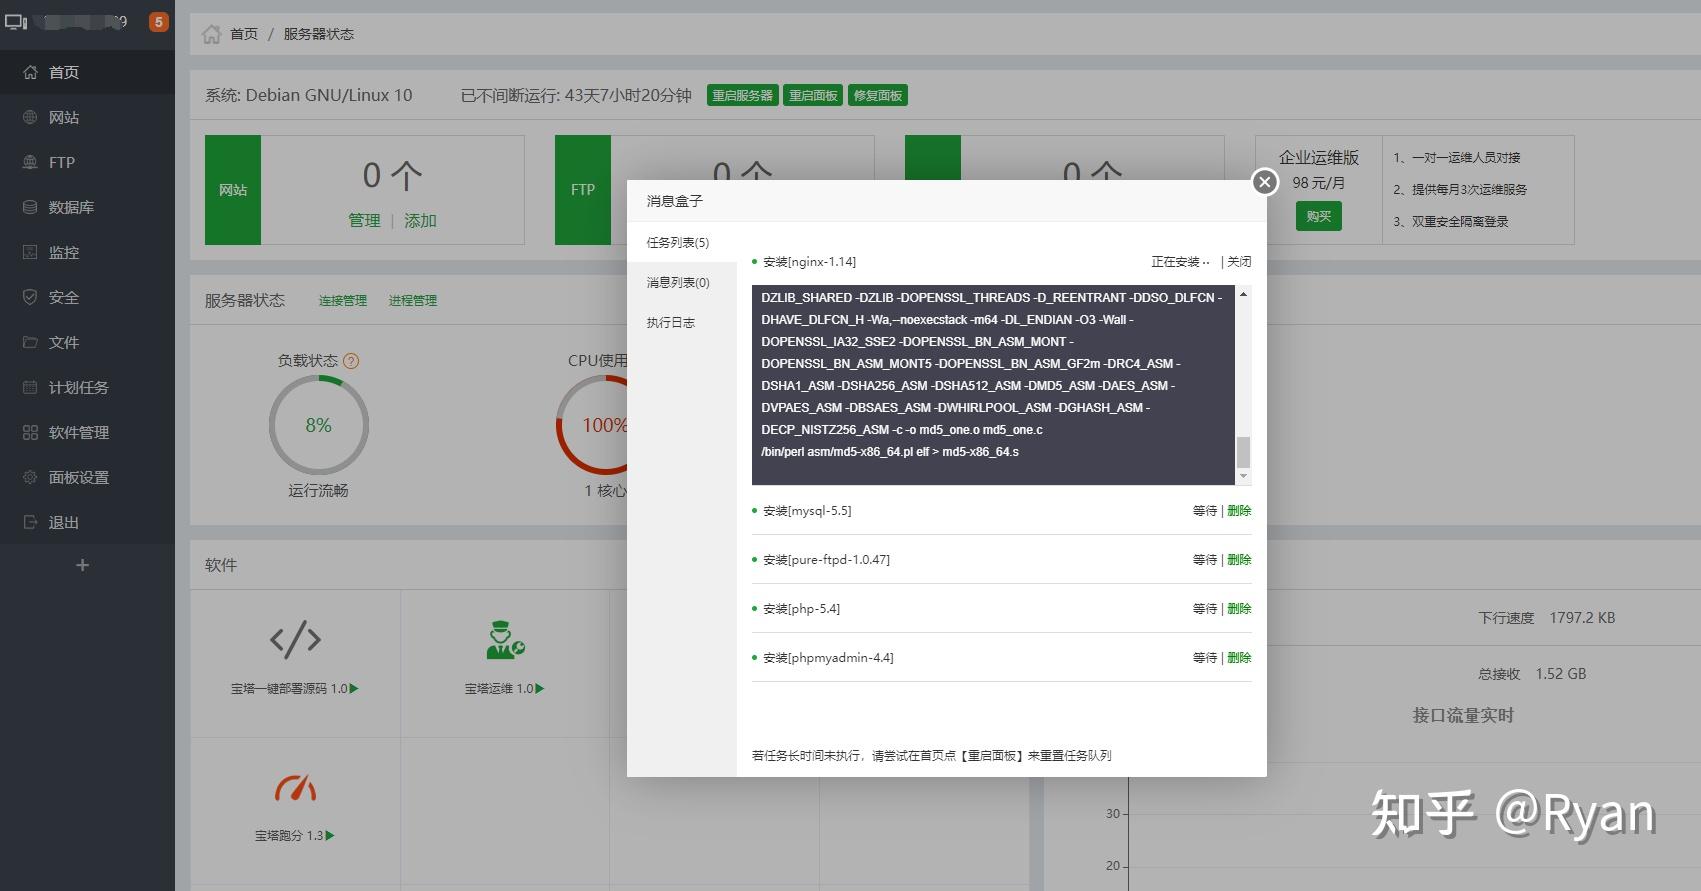Click the green FTP tile
This screenshot has width=1701, height=891.
(x=583, y=190)
